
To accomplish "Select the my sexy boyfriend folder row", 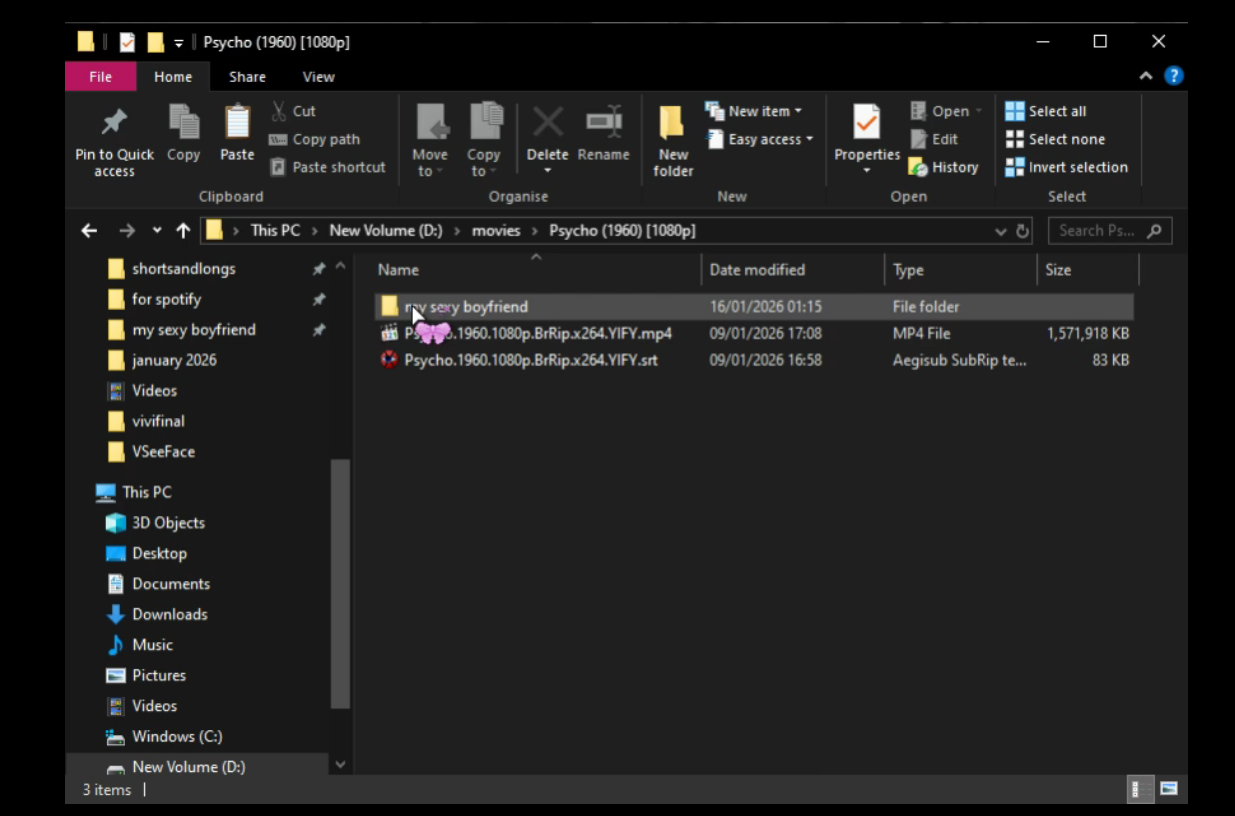I will click(755, 306).
